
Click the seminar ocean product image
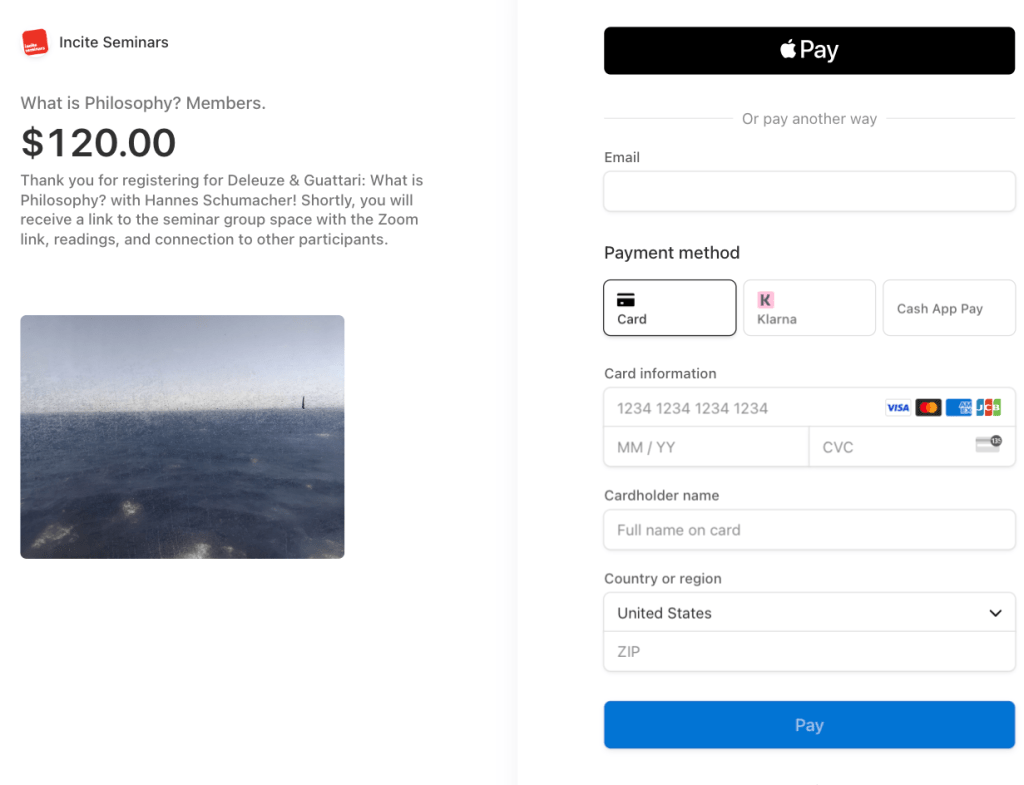tap(182, 437)
